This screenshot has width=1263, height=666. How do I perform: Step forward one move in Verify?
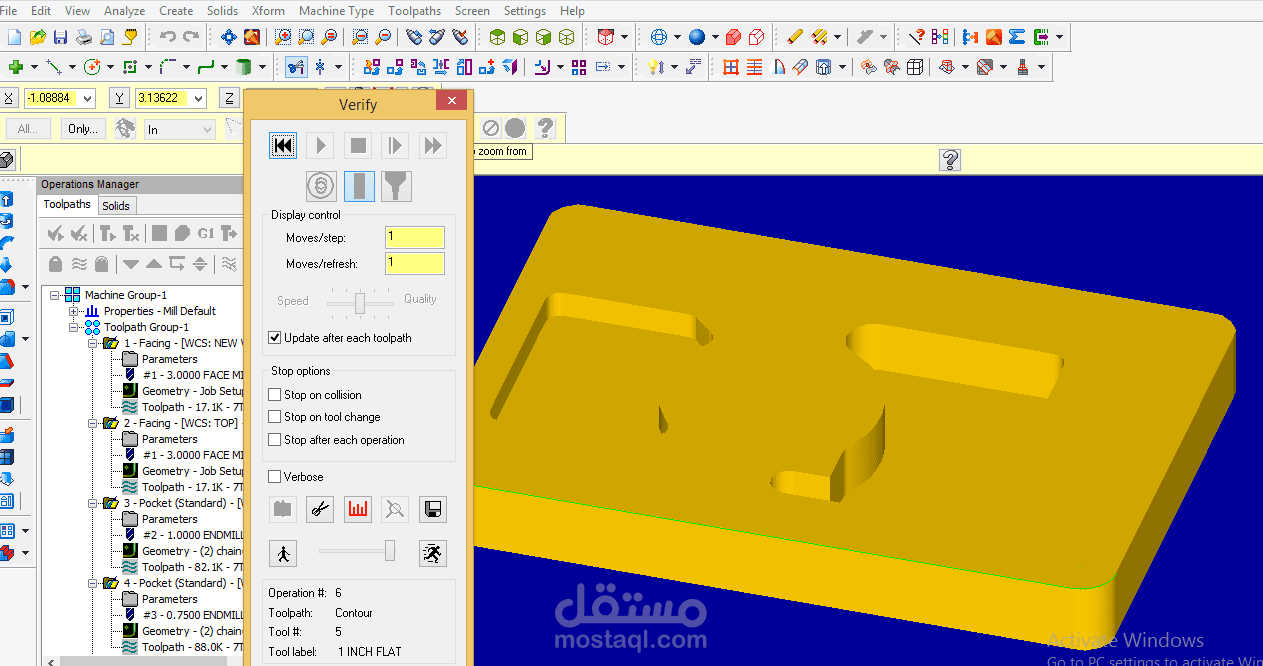[x=395, y=146]
